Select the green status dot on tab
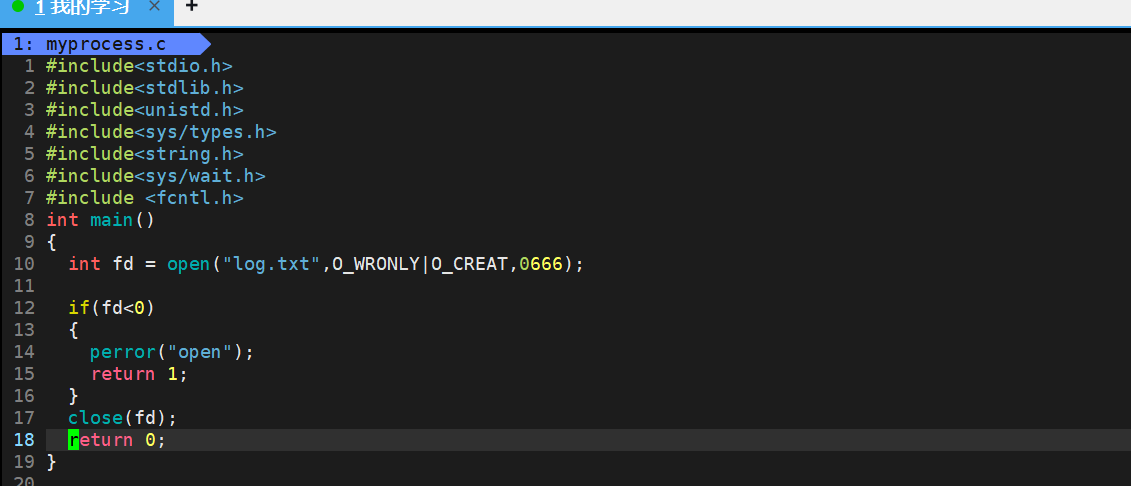Viewport: 1131px width, 486px height. point(18,6)
